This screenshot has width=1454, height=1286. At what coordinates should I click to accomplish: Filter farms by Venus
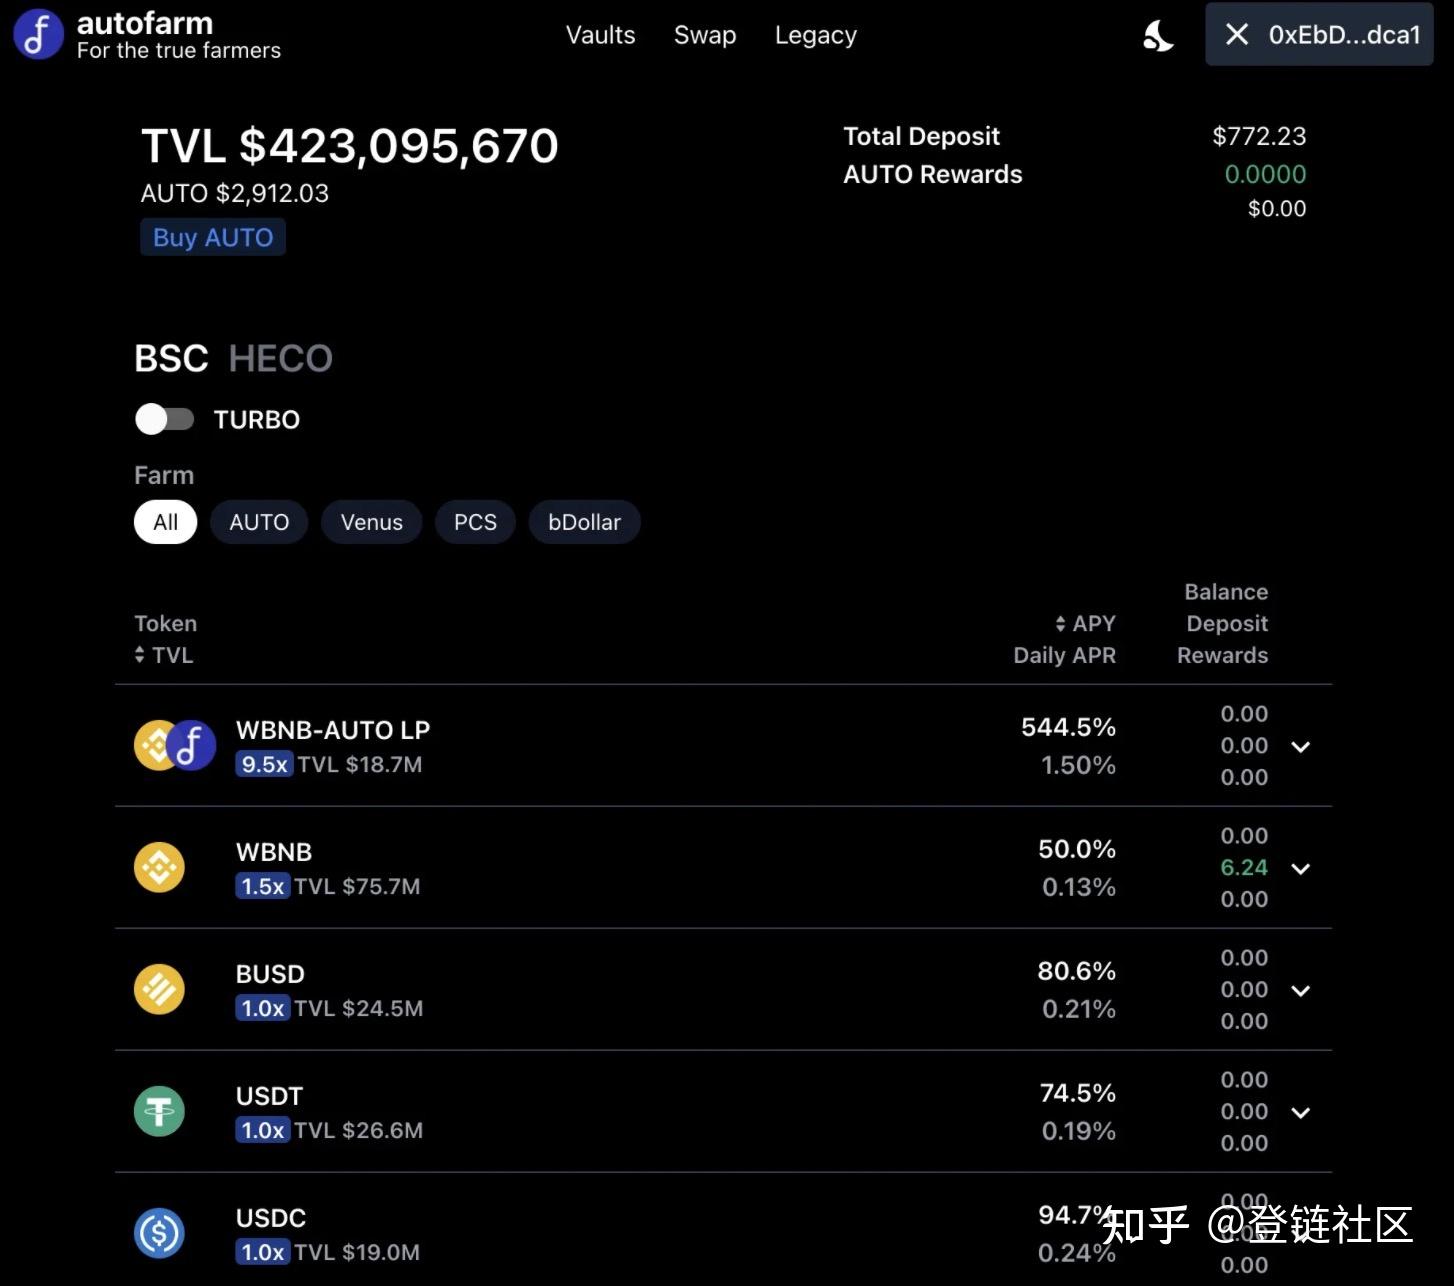[x=371, y=522]
